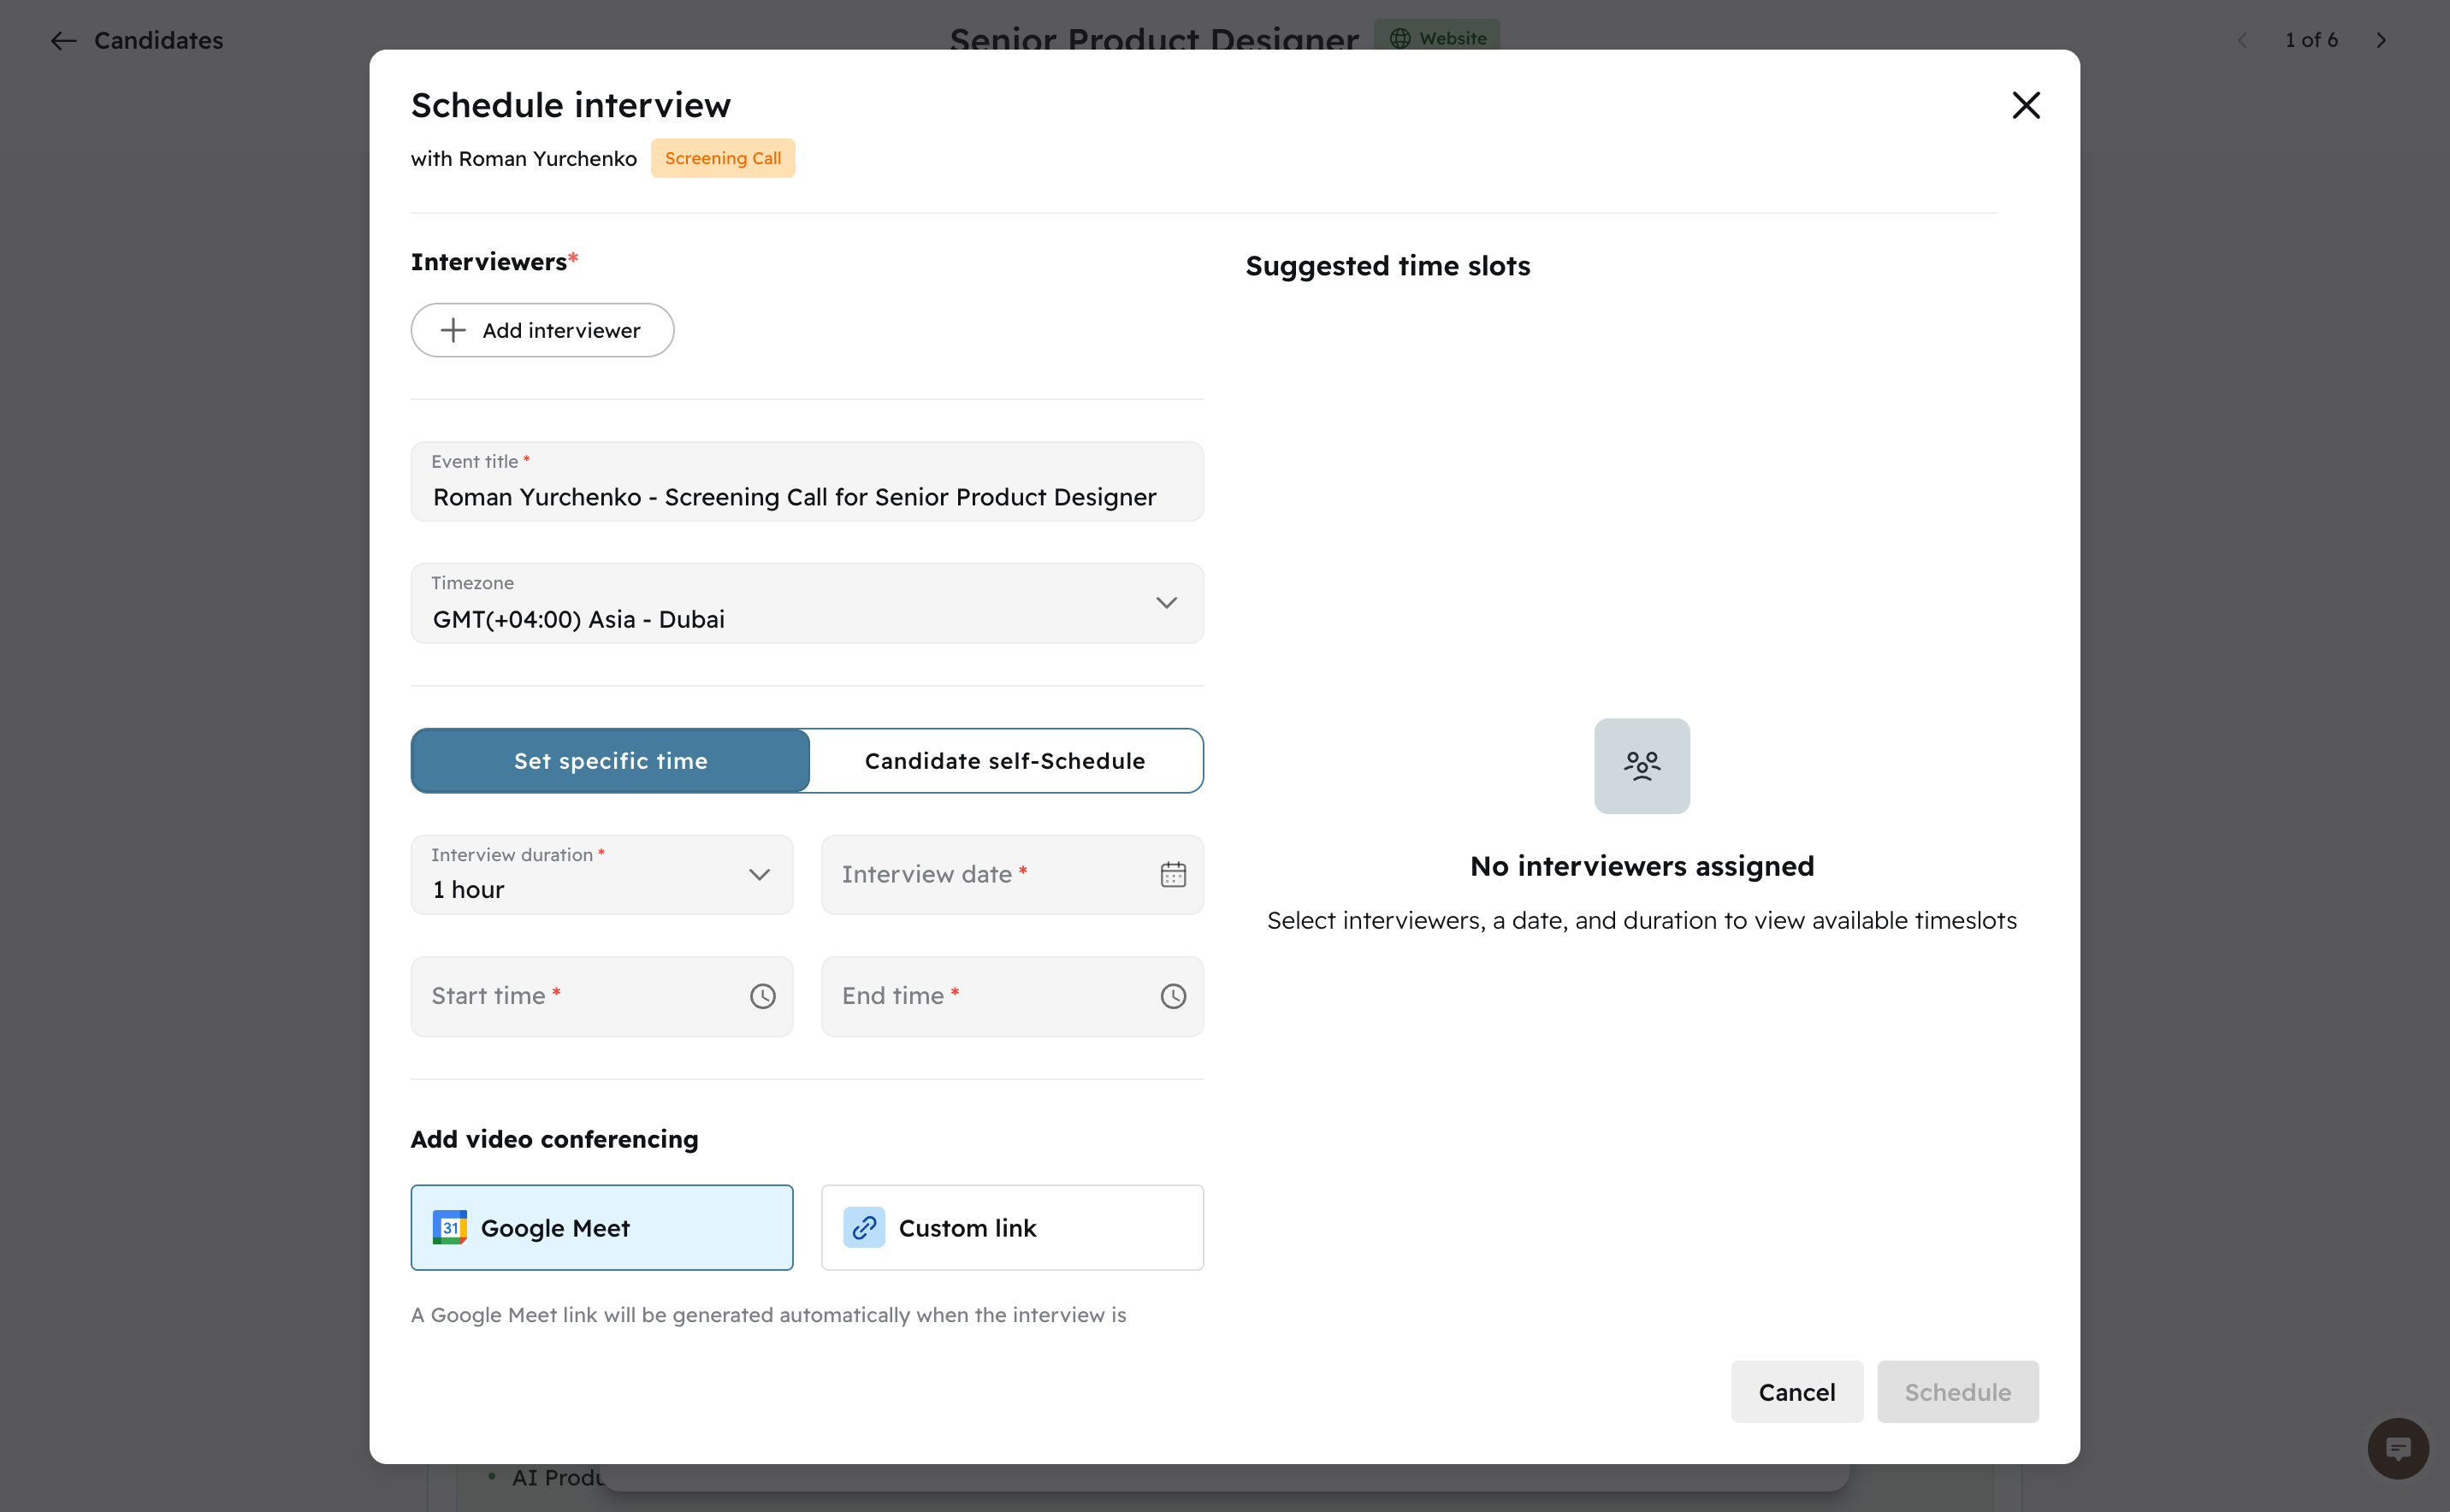
Task: Click the Schedule button
Action: (x=1957, y=1391)
